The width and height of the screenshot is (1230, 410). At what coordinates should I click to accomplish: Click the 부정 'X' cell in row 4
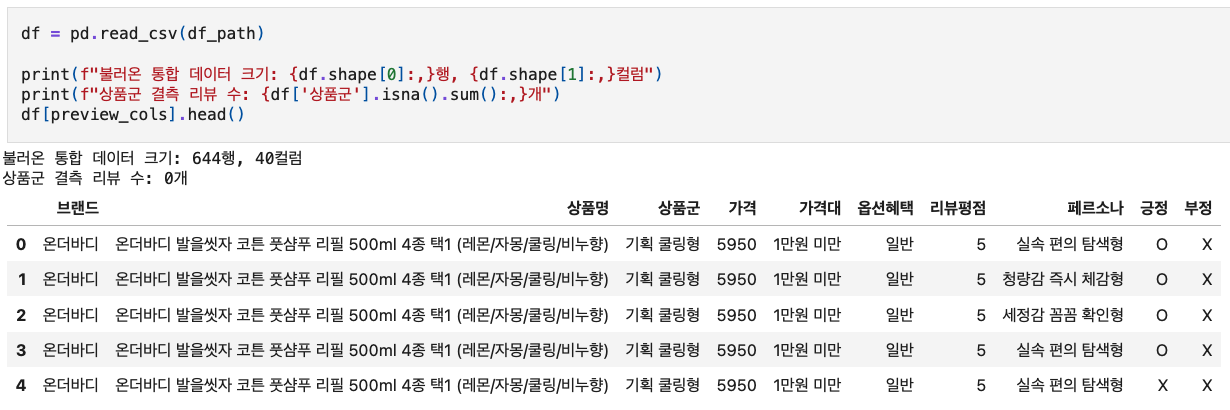pos(1207,384)
